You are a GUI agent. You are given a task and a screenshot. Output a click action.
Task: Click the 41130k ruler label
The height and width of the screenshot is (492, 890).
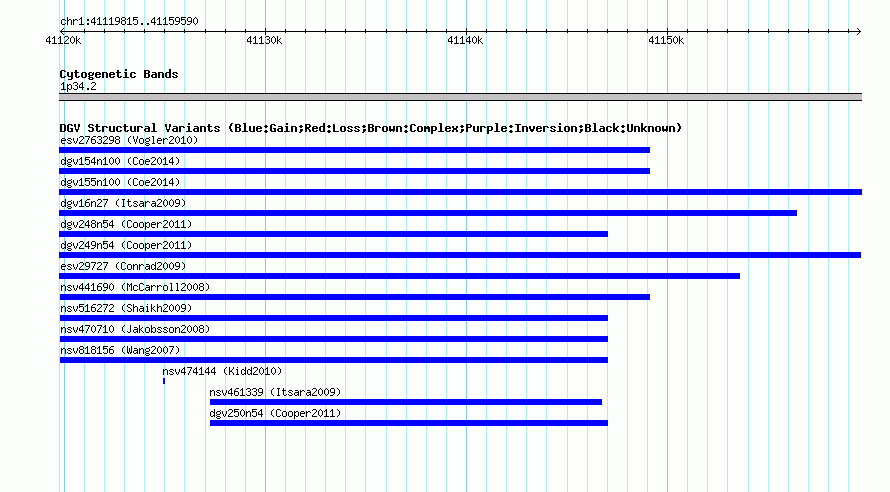(x=264, y=40)
